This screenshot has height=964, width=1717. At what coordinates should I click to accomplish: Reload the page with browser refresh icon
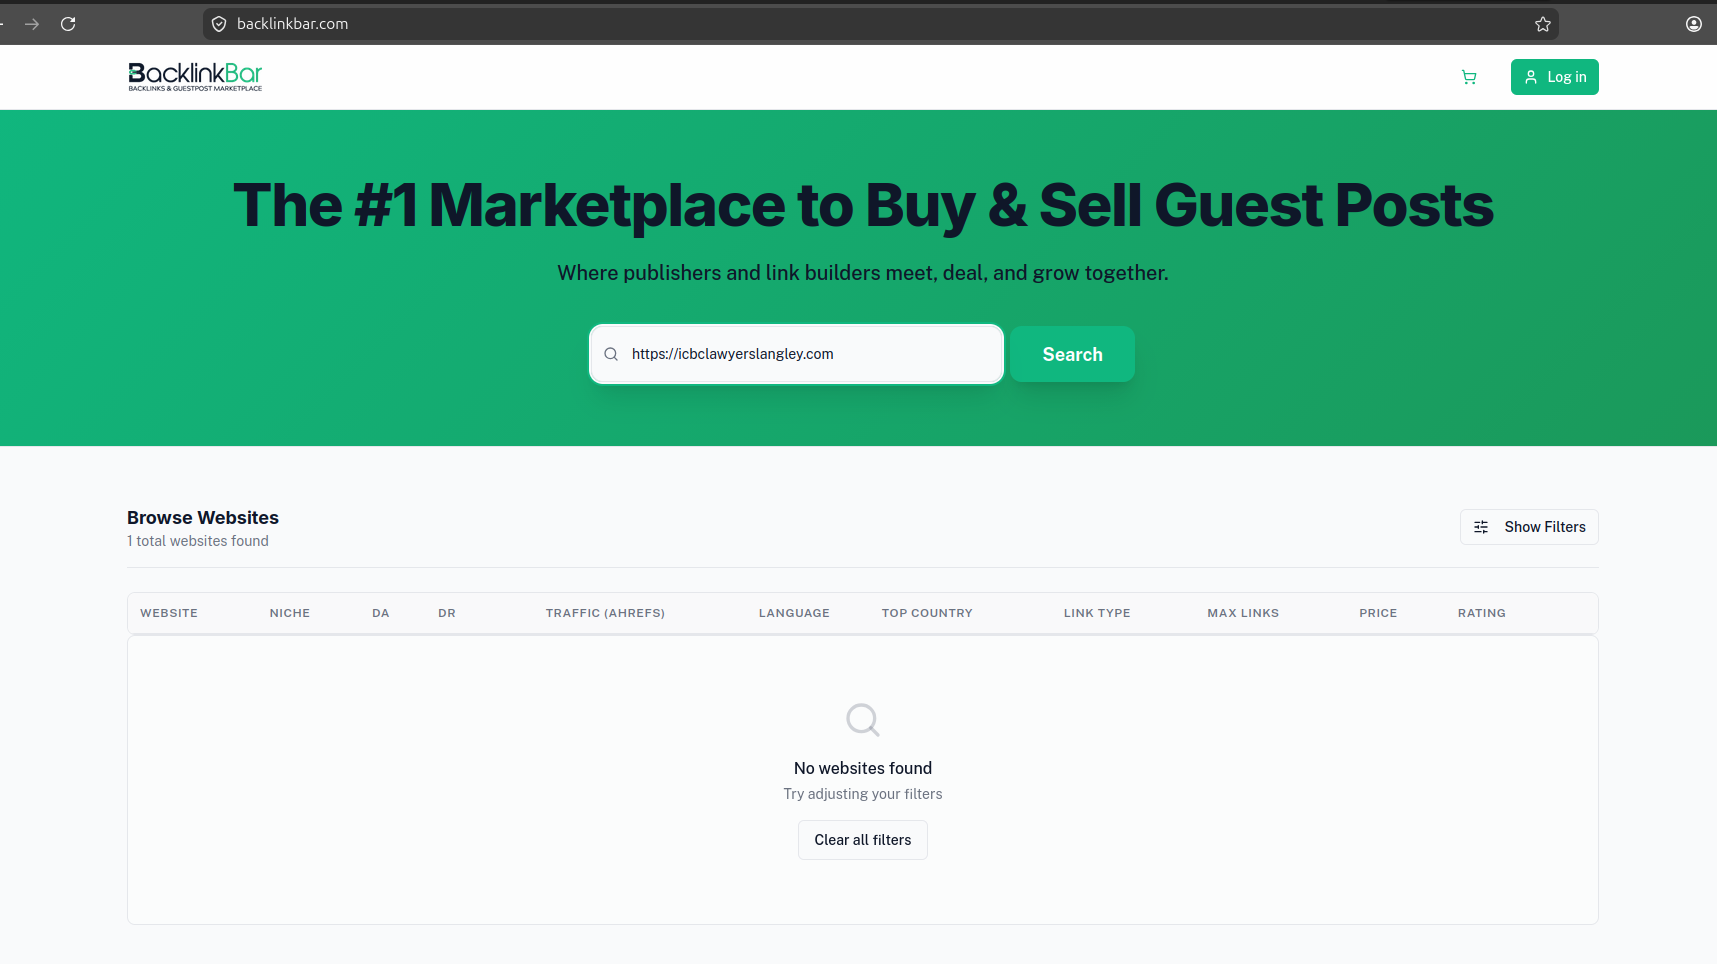pos(68,24)
